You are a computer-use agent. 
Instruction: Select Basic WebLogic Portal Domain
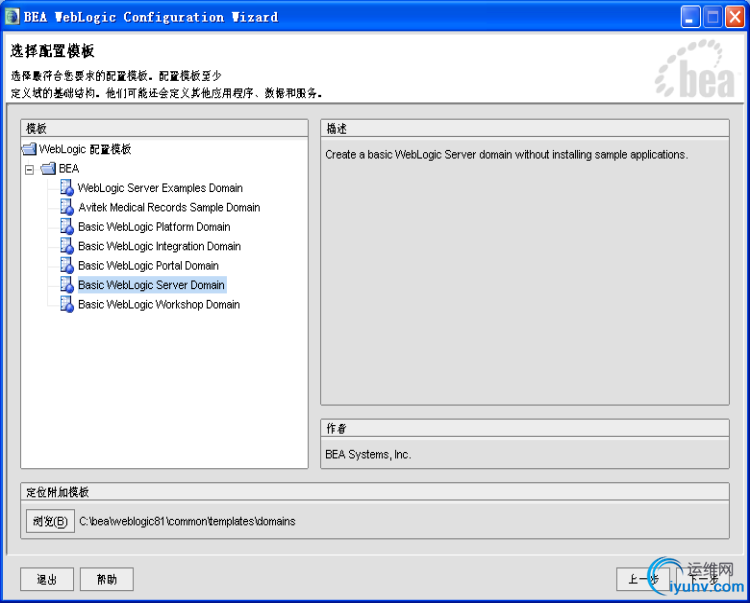click(x=148, y=265)
